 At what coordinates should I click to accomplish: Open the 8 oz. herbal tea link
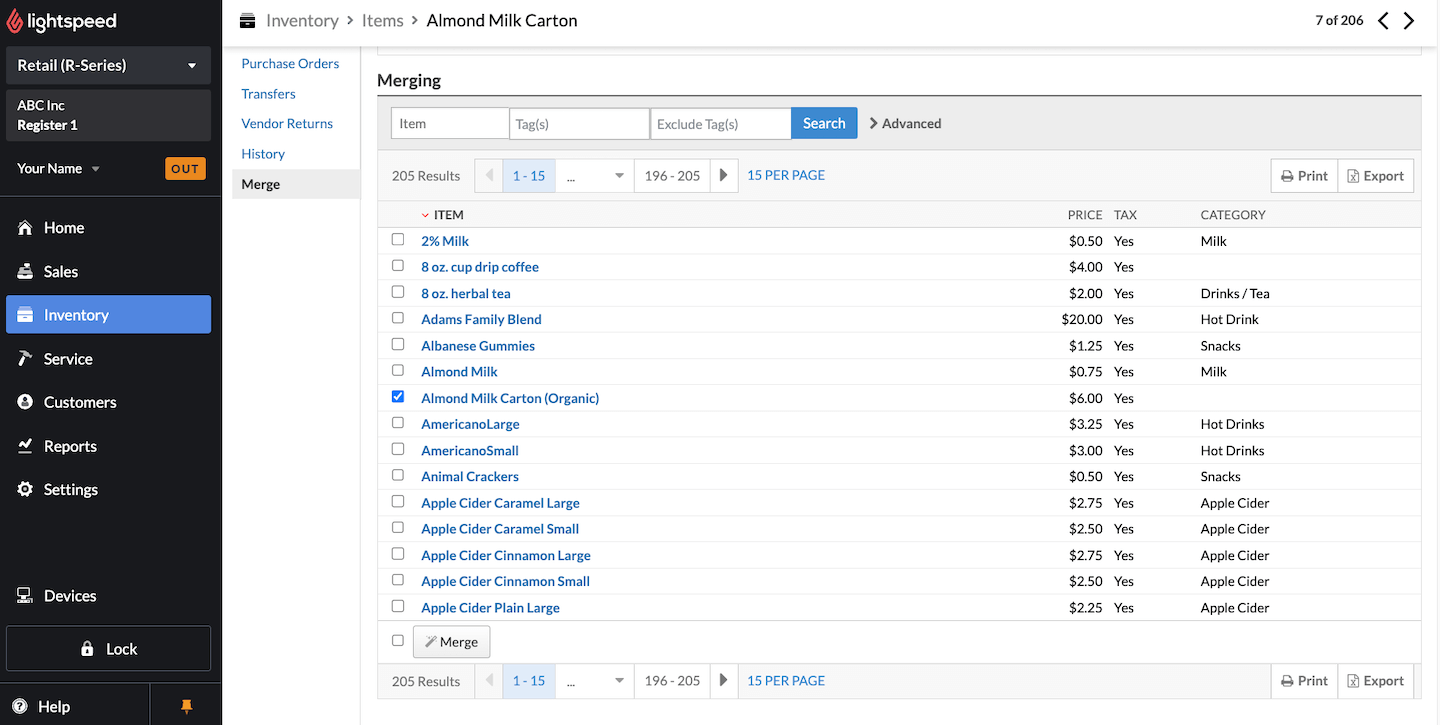tap(466, 293)
